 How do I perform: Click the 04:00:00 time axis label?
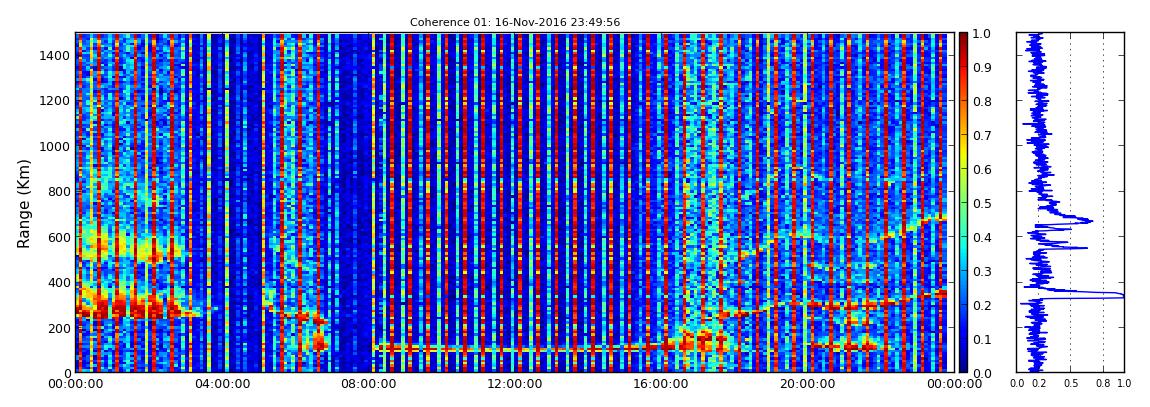tap(220, 384)
